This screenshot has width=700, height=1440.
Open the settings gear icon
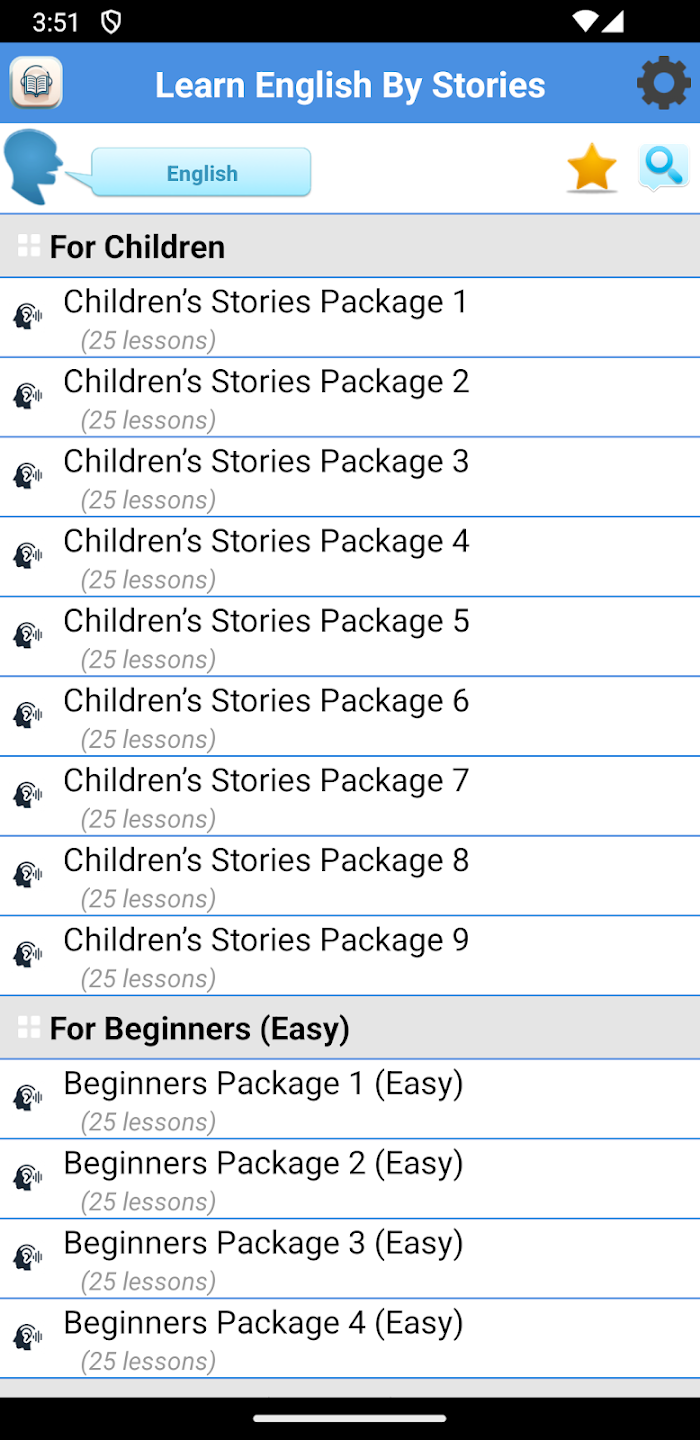[x=664, y=83]
